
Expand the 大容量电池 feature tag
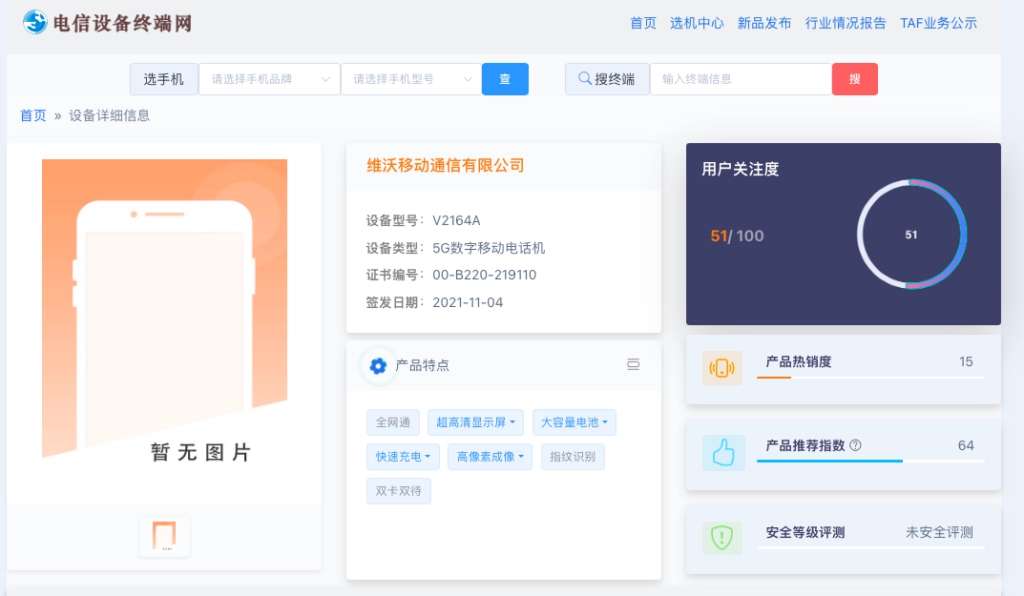tap(574, 422)
